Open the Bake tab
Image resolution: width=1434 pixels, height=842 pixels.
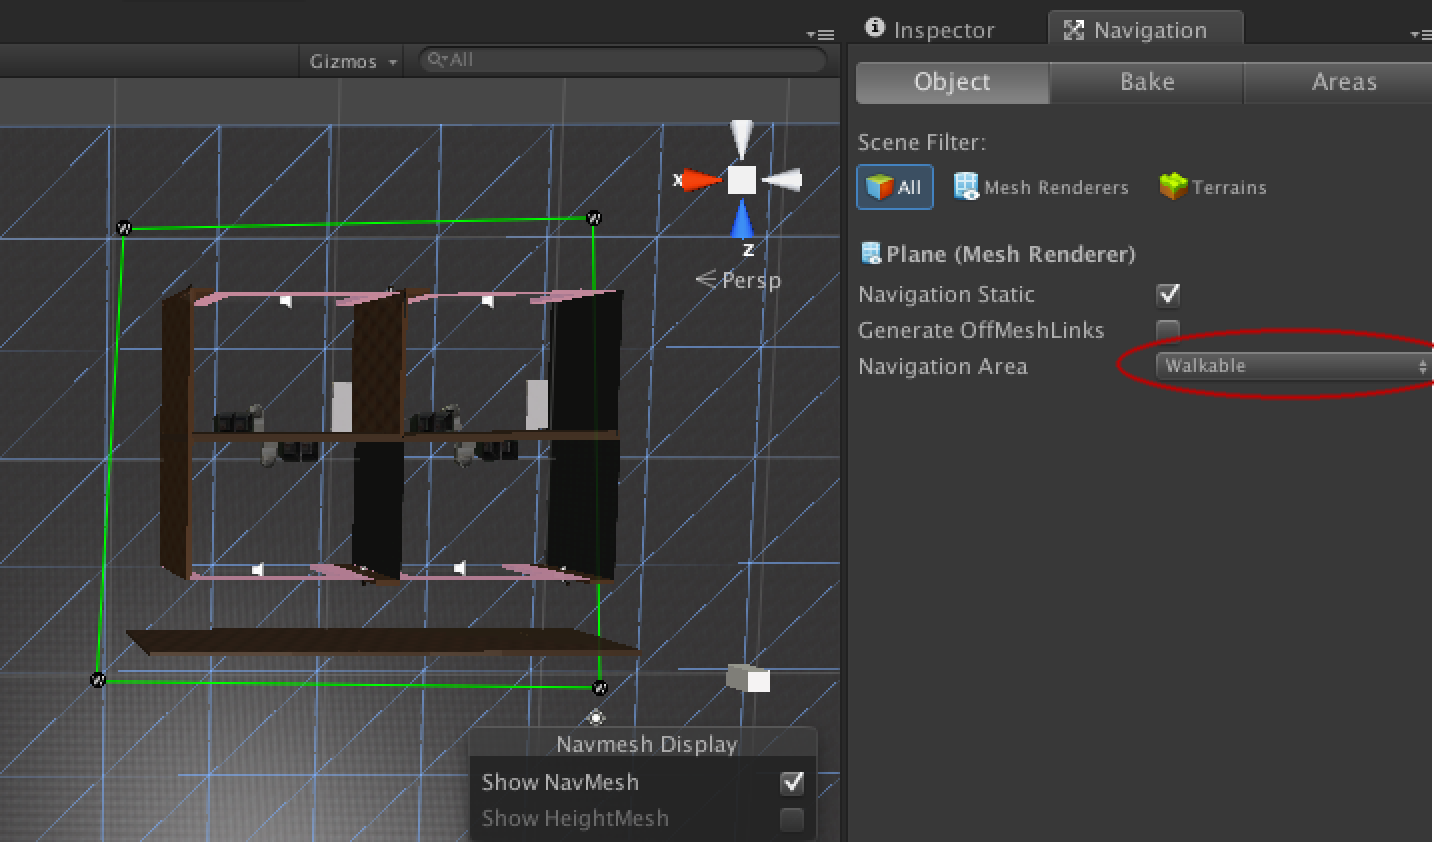coord(1146,82)
